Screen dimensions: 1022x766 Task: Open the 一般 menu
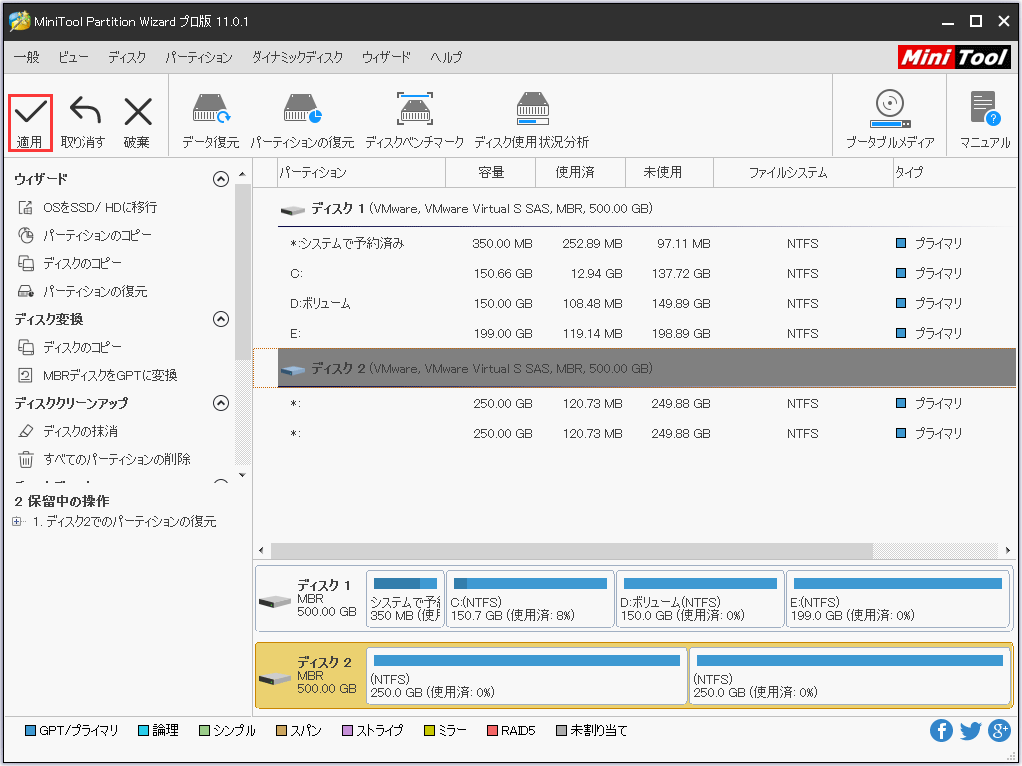point(27,57)
